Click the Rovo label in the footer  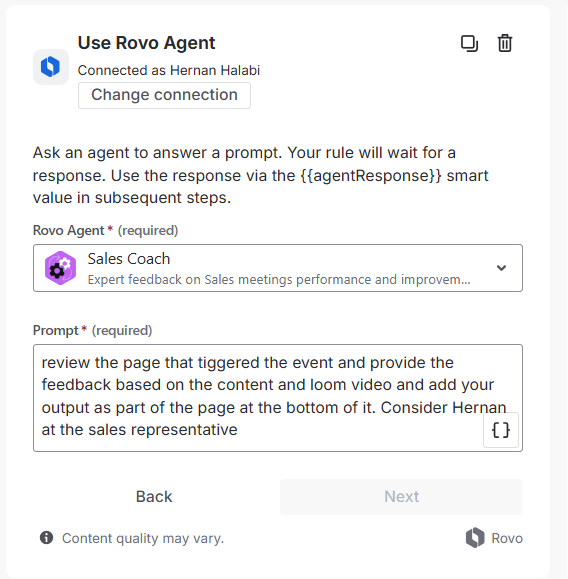pyautogui.click(x=507, y=538)
